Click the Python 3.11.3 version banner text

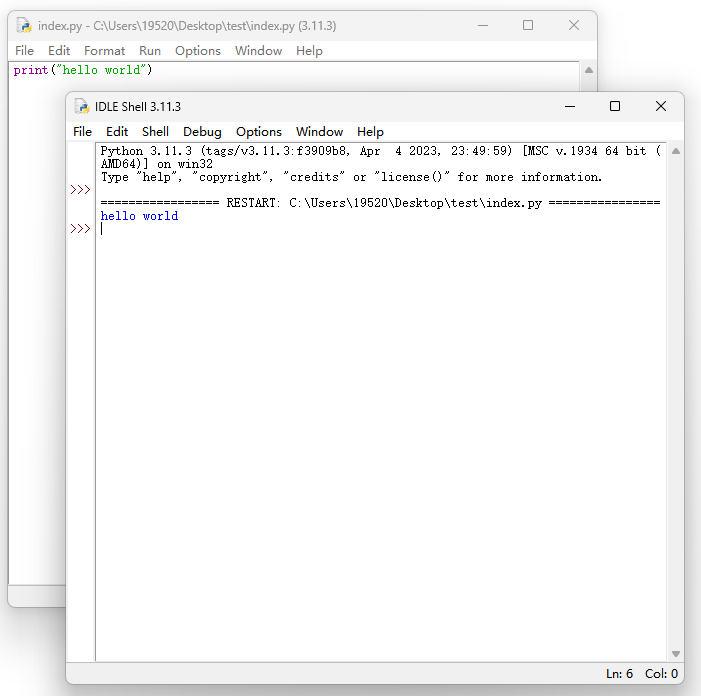[381, 157]
